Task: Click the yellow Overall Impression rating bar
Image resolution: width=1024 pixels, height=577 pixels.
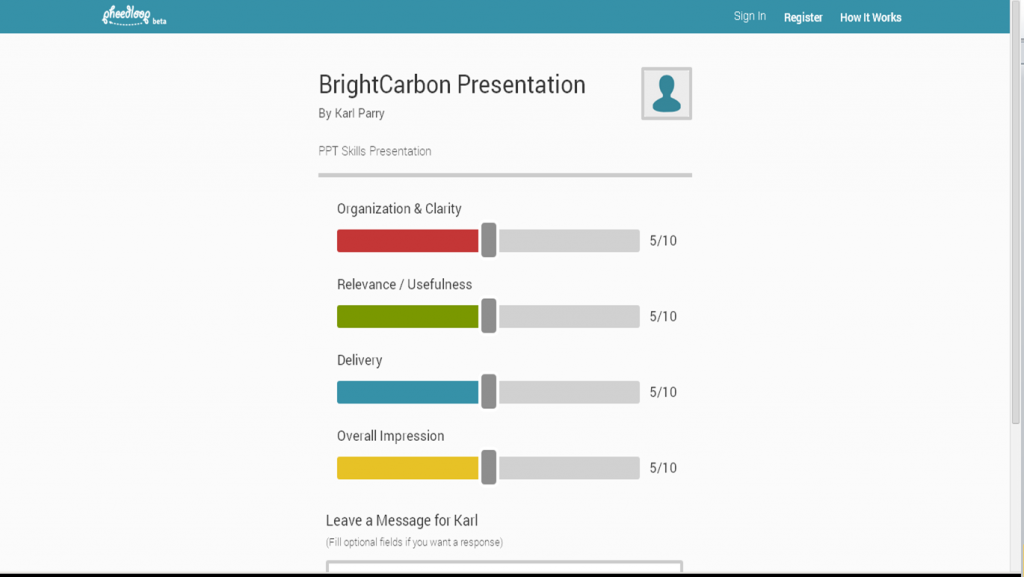Action: tap(408, 467)
